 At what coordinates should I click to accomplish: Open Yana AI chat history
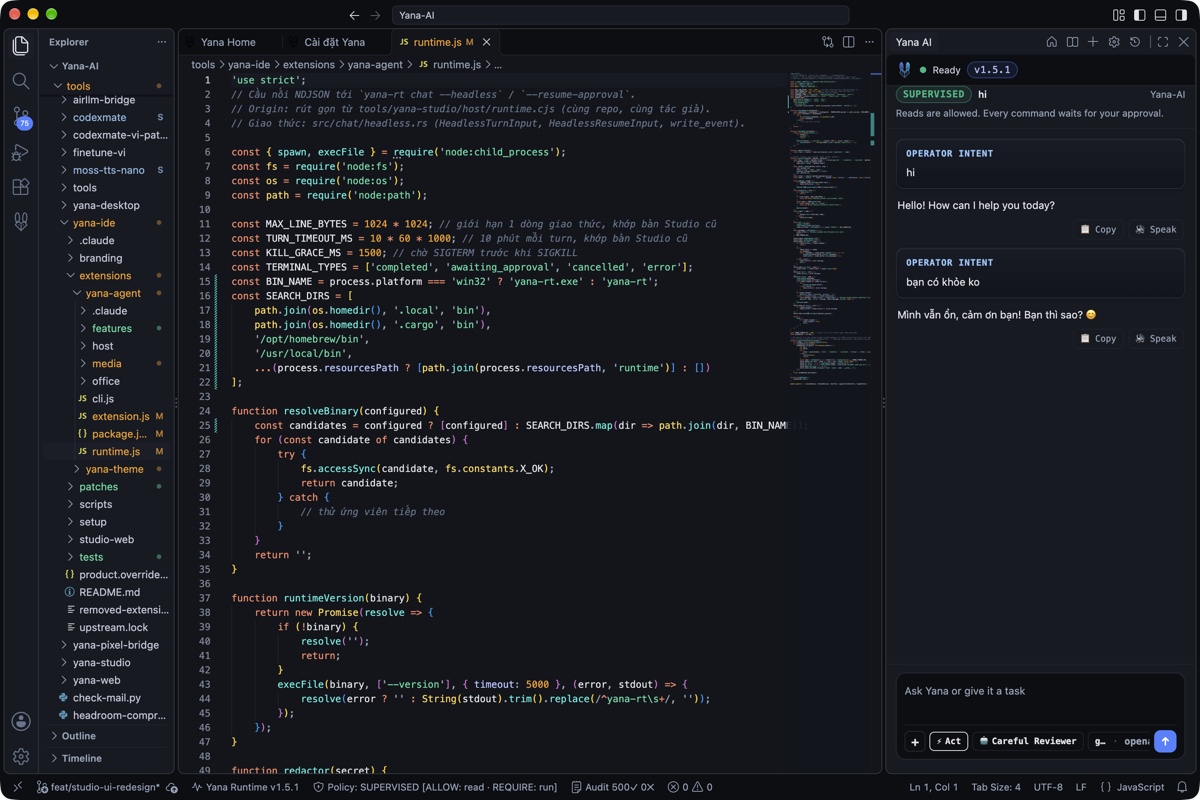[1135, 42]
